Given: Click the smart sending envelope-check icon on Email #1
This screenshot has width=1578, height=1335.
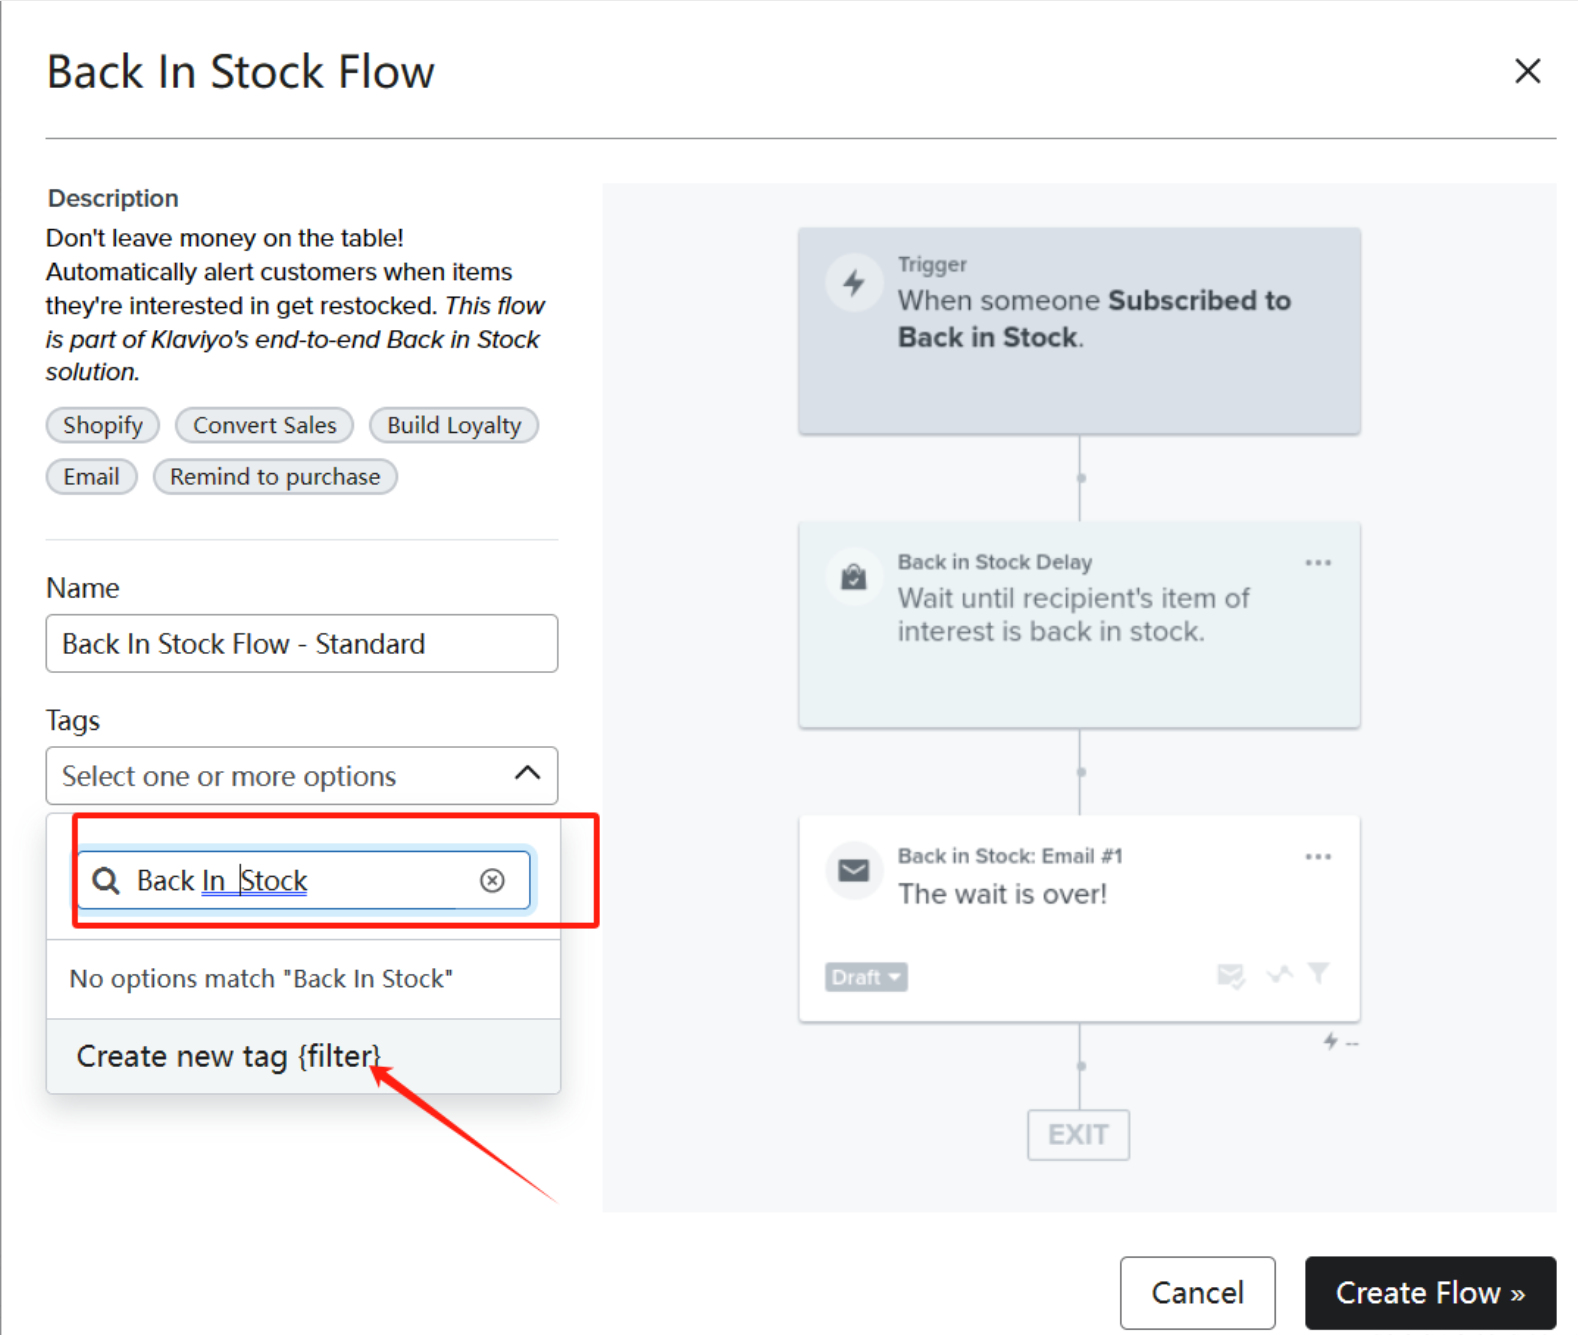Looking at the screenshot, I should pyautogui.click(x=1231, y=975).
